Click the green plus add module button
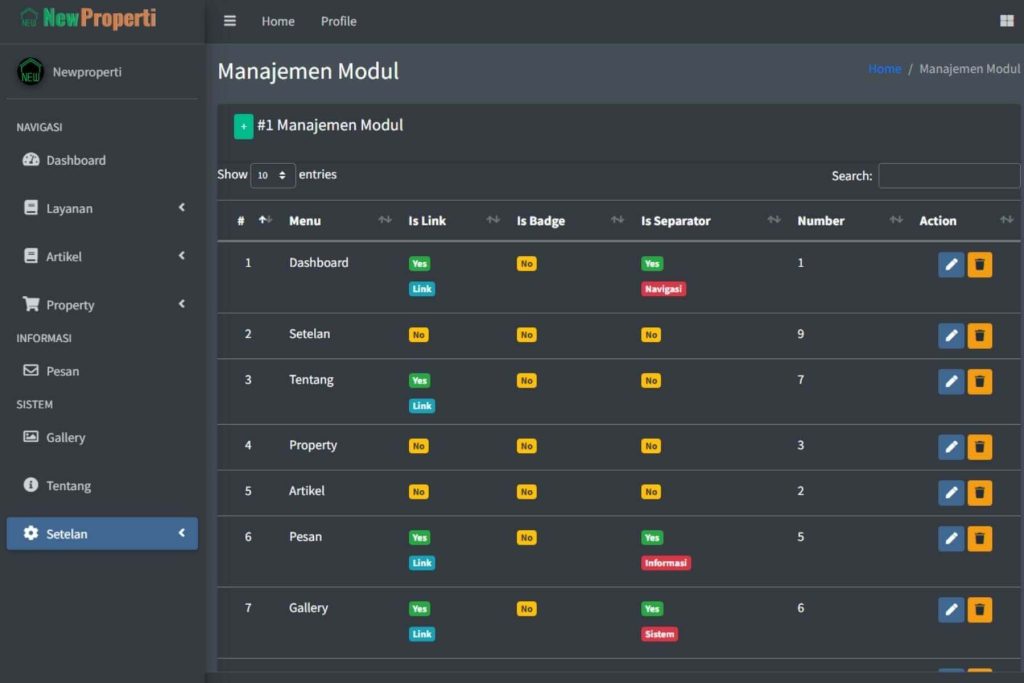This screenshot has width=1024, height=683. click(244, 127)
